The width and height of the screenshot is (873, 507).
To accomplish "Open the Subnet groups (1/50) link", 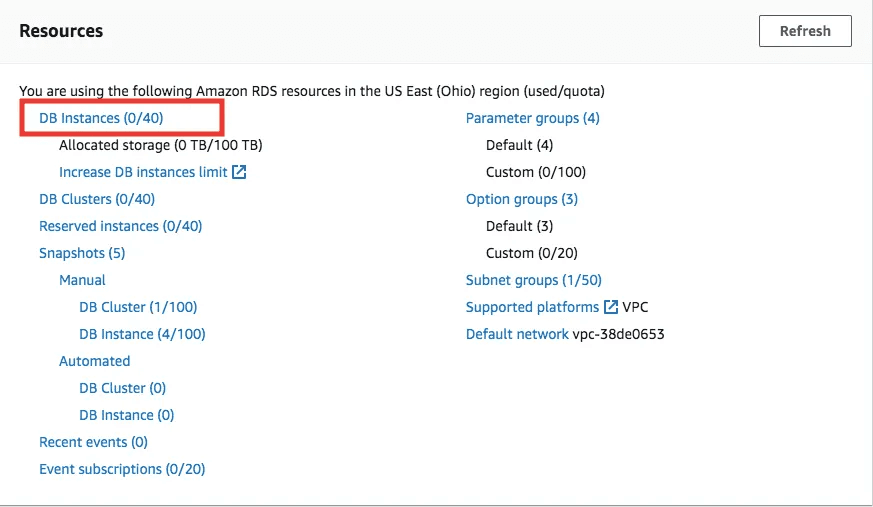I will tap(533, 280).
